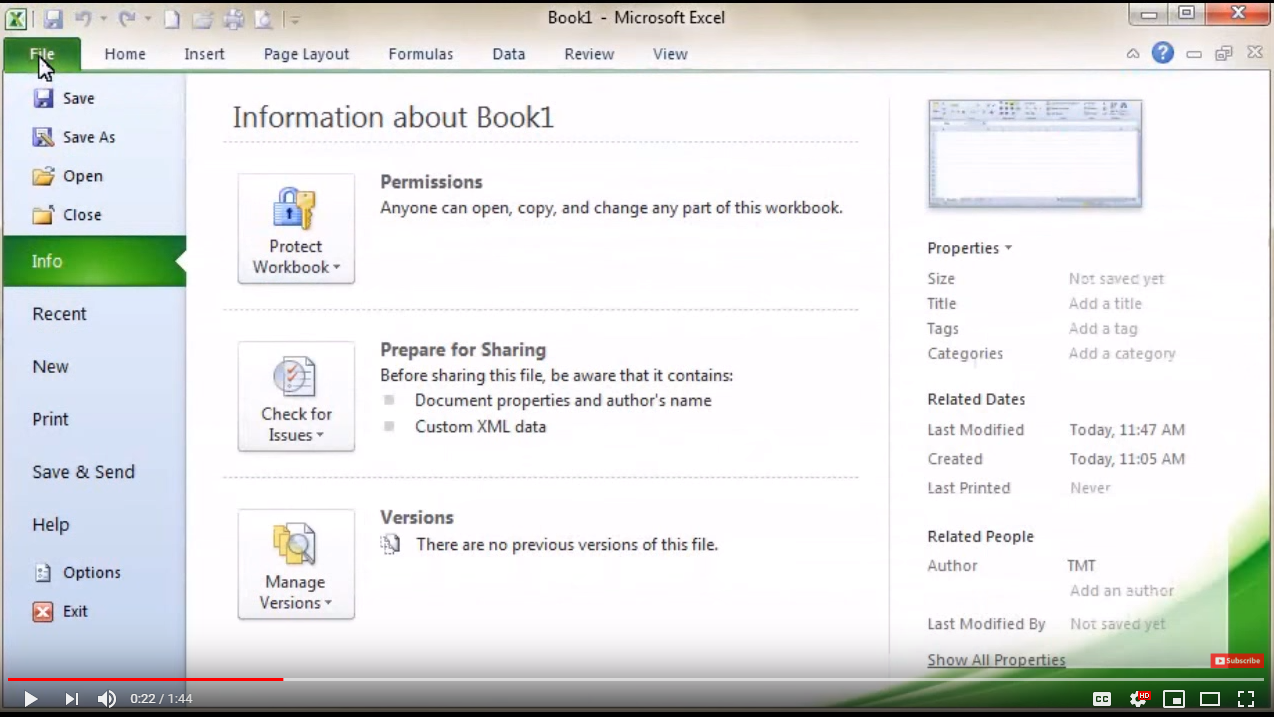Open Customize Quick Access Toolbar dropdown
This screenshot has height=717, width=1274.
[293, 18]
